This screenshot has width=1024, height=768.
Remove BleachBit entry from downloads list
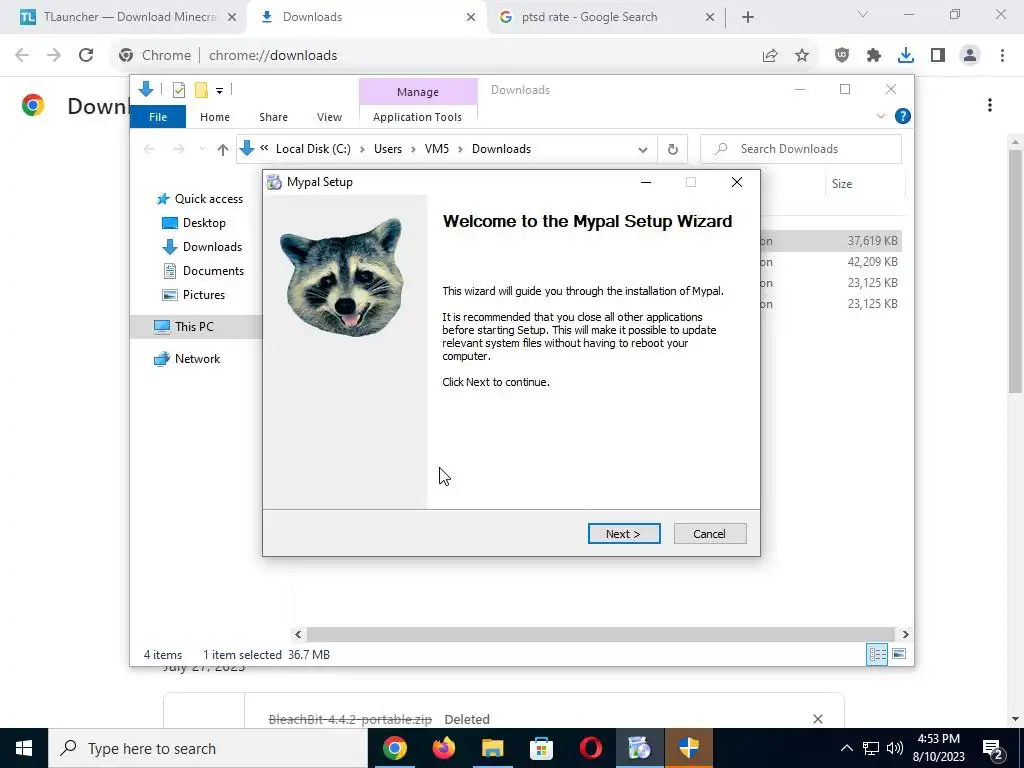tap(818, 719)
